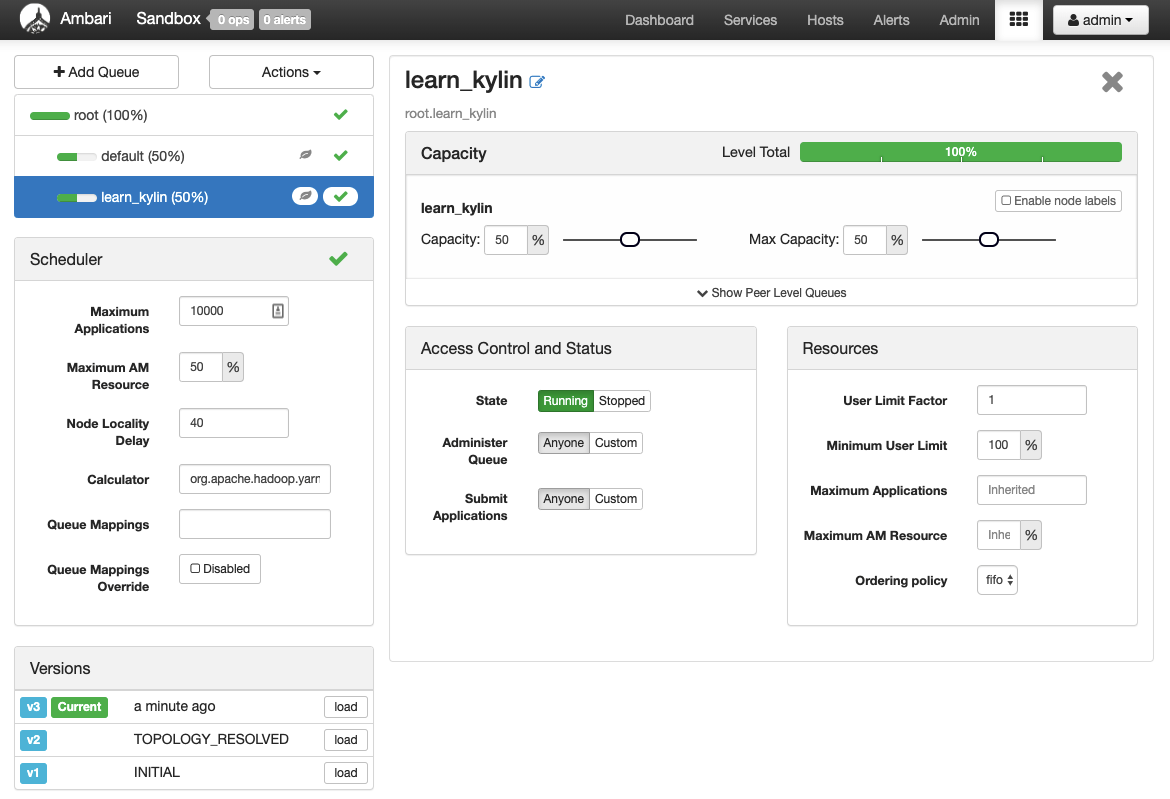Open the Actions dropdown
The image size is (1170, 799).
291,72
